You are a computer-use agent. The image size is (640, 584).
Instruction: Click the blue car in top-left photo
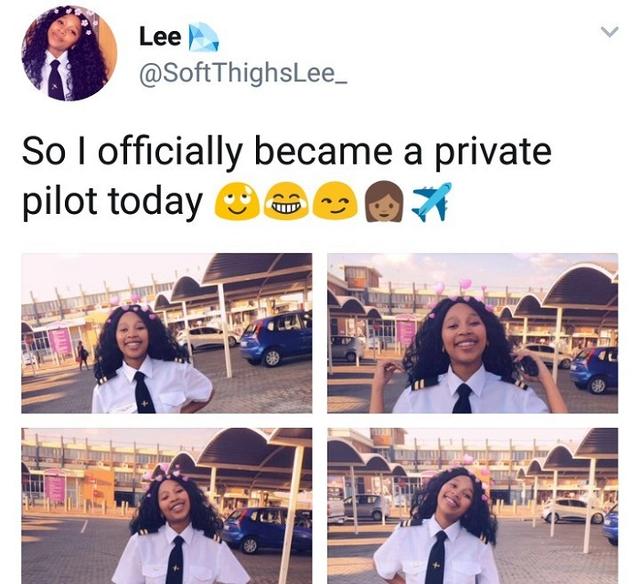(277, 338)
